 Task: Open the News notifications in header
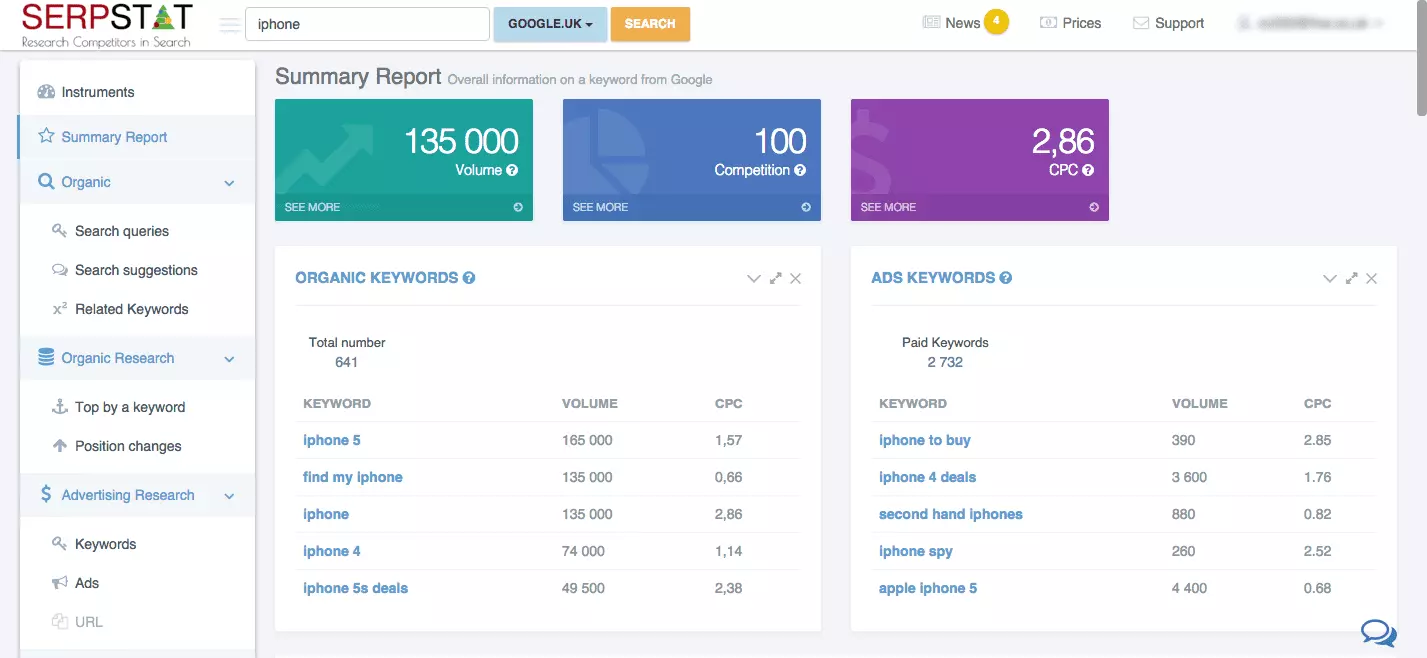click(963, 23)
